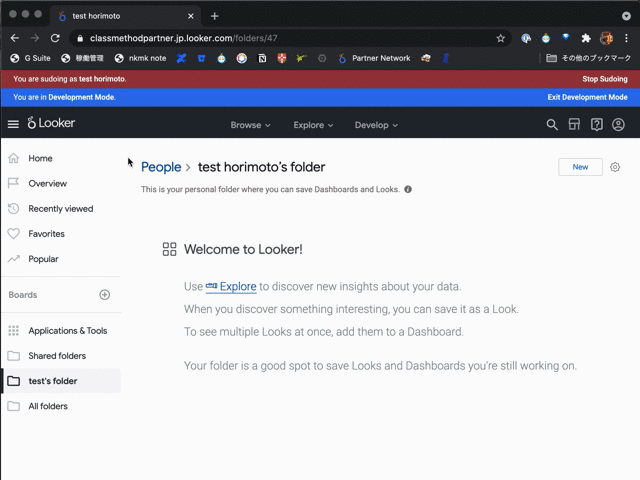Open Applications & Tools in sidebar

point(68,331)
